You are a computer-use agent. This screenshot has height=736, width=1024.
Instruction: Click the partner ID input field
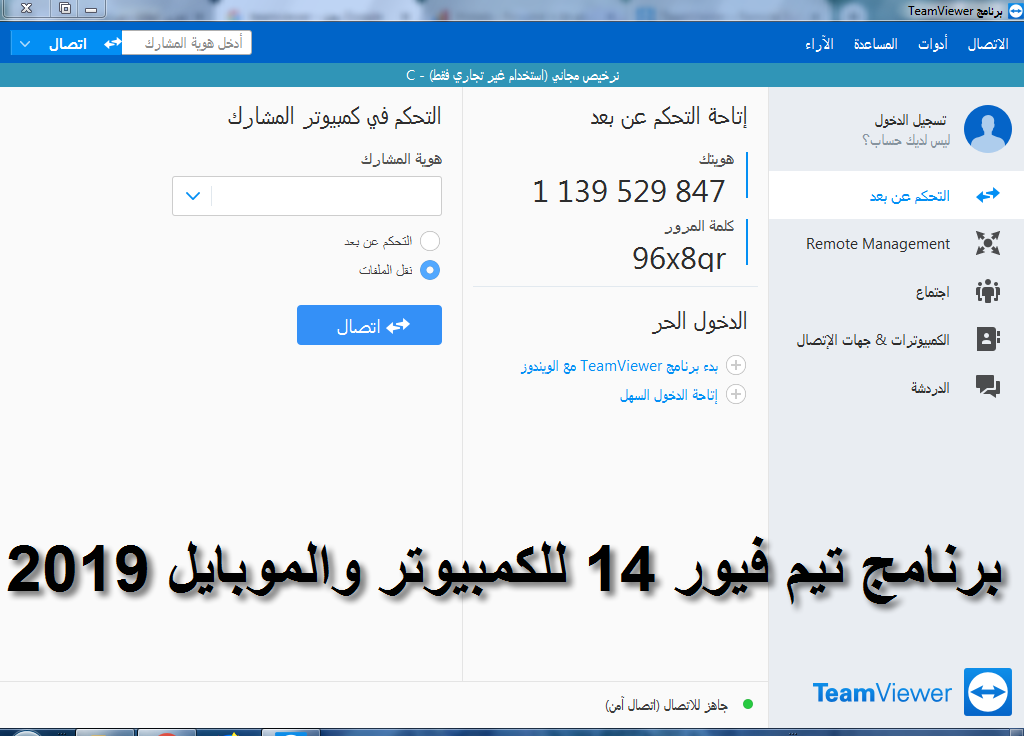(327, 196)
